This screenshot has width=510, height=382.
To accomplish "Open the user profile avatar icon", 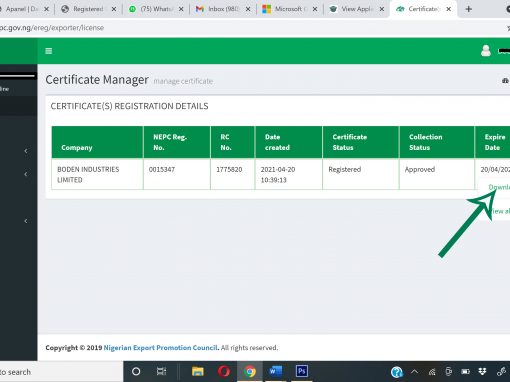I will tap(486, 51).
